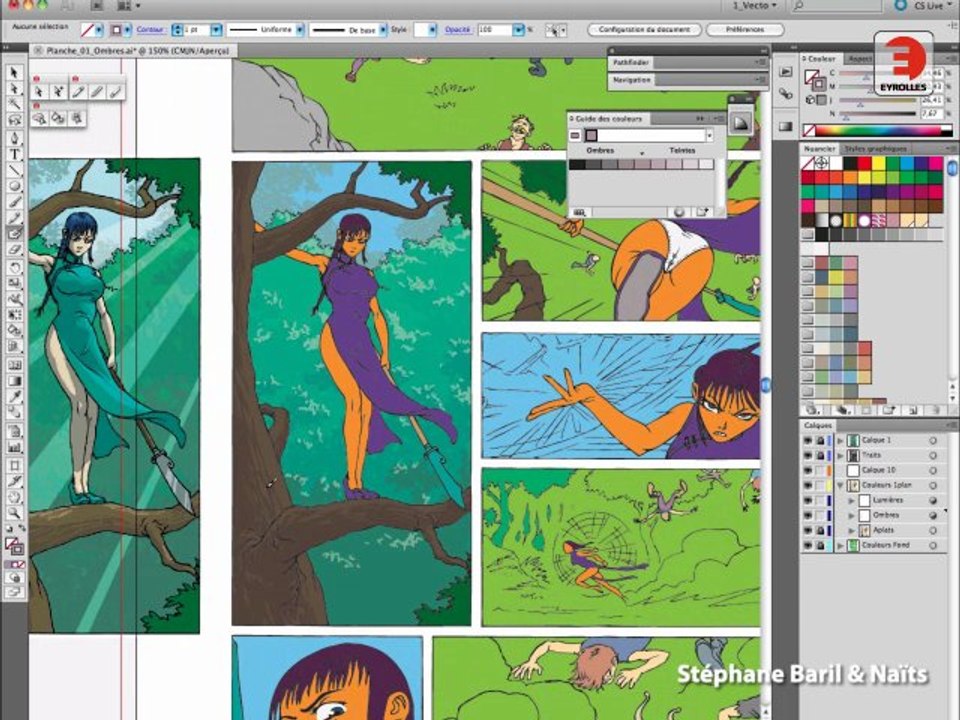Hide the Couleurs 1plan layer
960x720 pixels.
click(x=808, y=486)
